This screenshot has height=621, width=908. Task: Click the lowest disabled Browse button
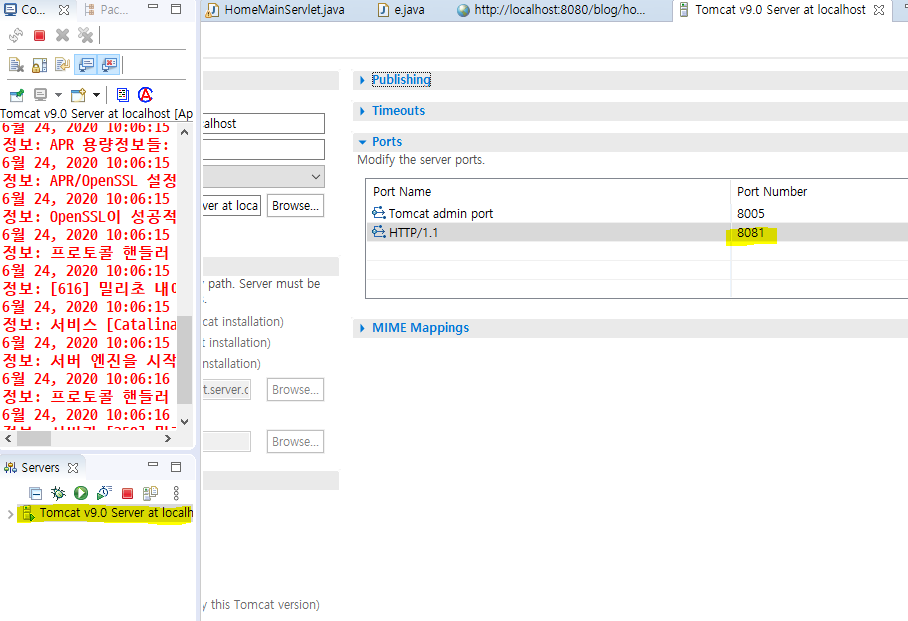tap(295, 441)
